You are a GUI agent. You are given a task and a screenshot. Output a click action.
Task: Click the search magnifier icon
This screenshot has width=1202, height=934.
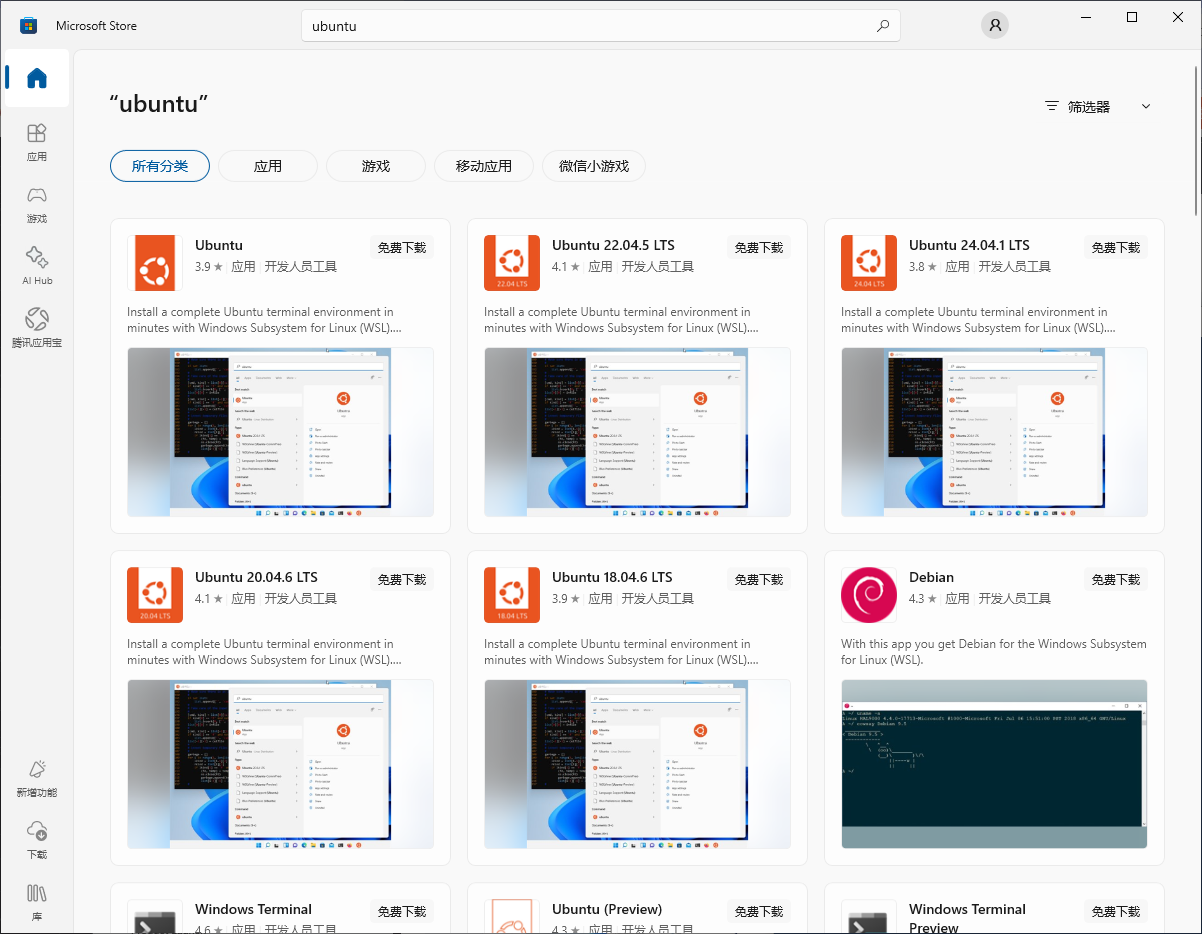click(883, 26)
